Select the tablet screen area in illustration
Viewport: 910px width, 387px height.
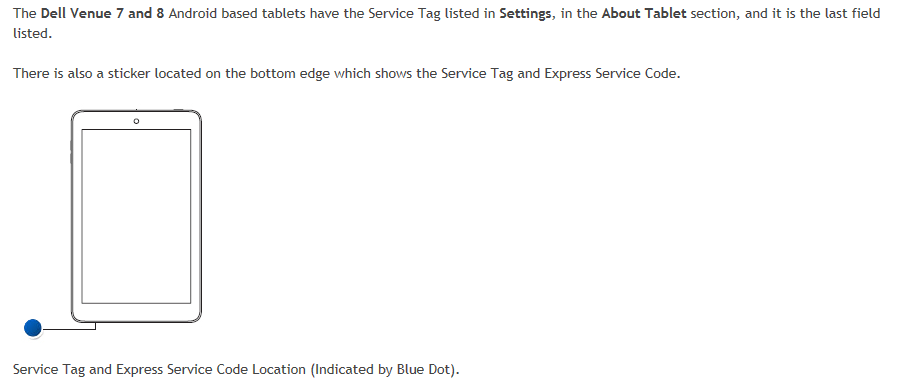point(136,216)
